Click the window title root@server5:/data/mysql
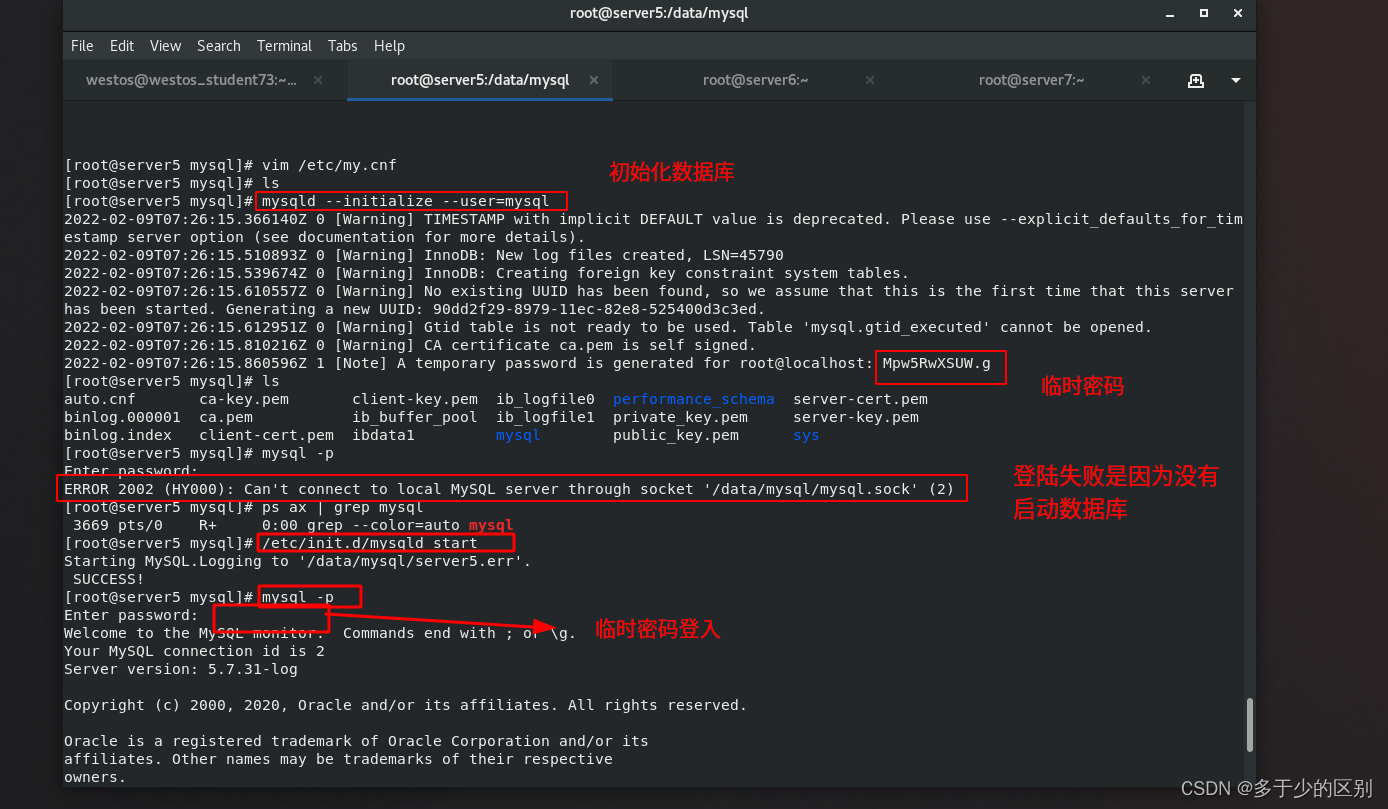 pyautogui.click(x=659, y=13)
